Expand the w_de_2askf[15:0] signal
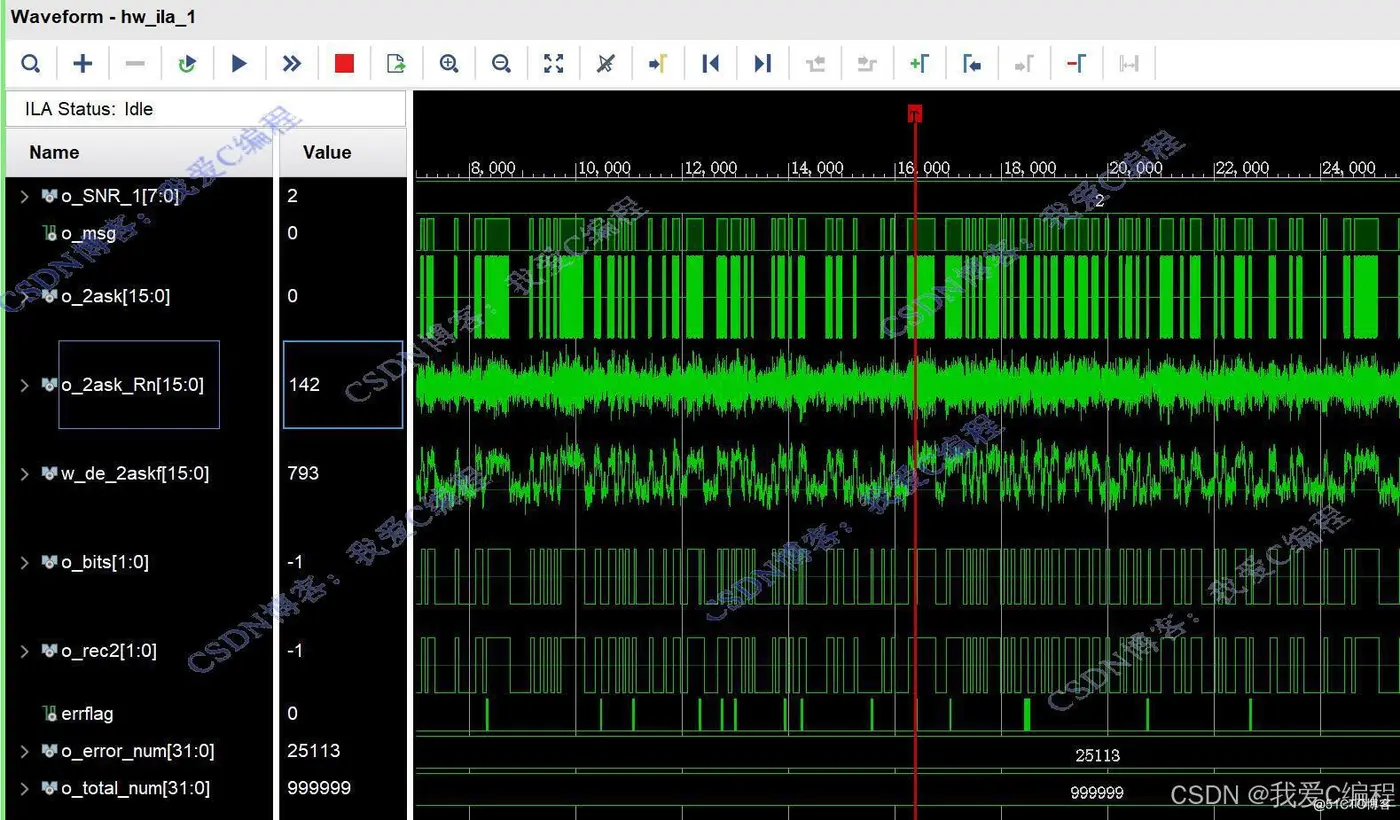 point(25,474)
